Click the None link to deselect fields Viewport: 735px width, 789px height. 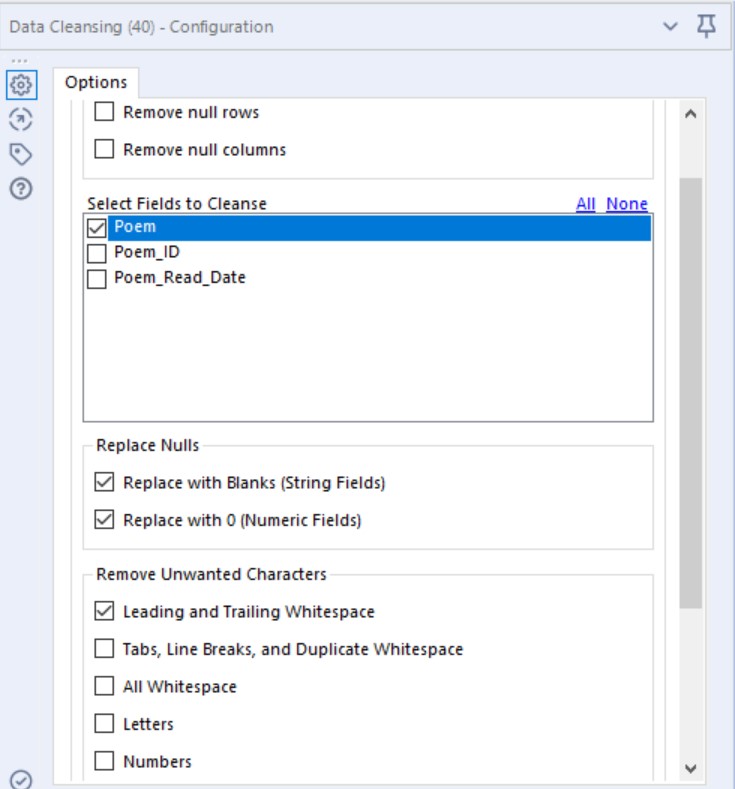[x=627, y=204]
